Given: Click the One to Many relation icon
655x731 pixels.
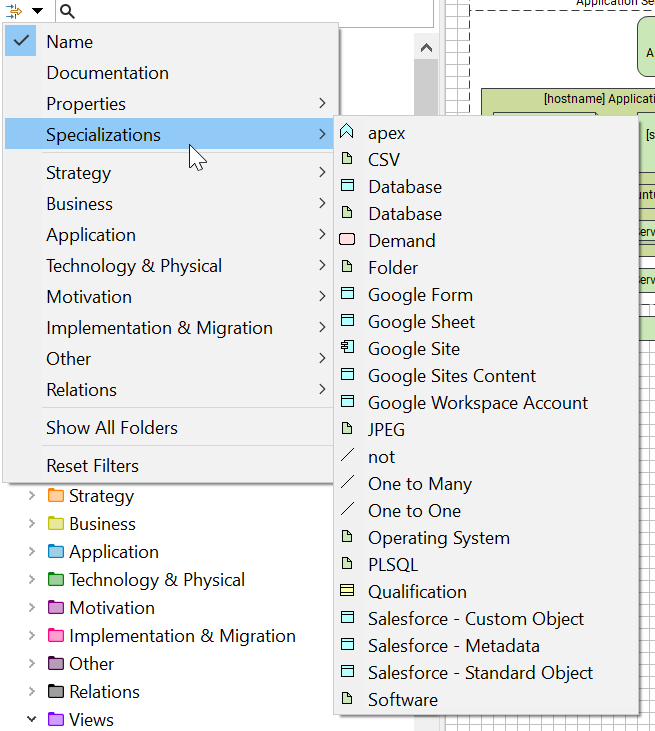Looking at the screenshot, I should (347, 483).
